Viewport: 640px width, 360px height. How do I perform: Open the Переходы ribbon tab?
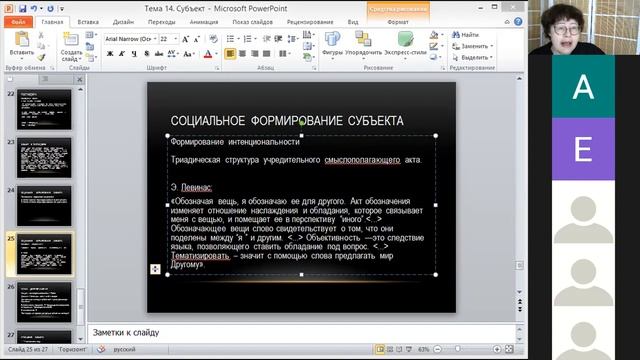pos(162,22)
